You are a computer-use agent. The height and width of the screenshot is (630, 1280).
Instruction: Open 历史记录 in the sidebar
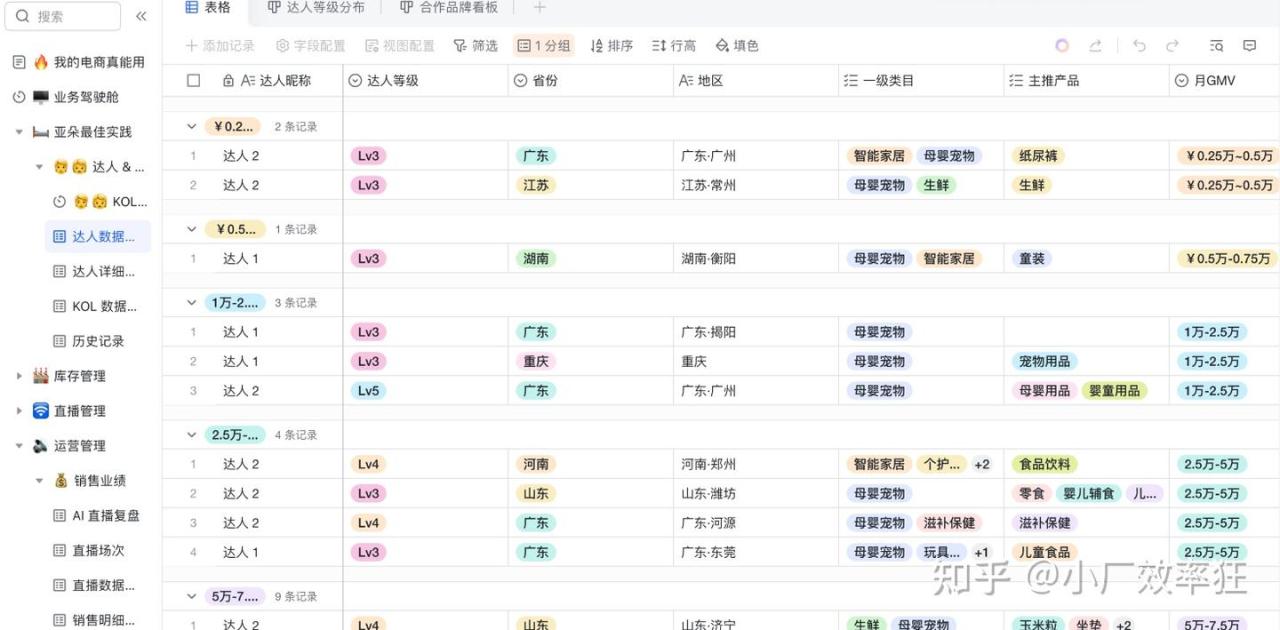(98, 341)
